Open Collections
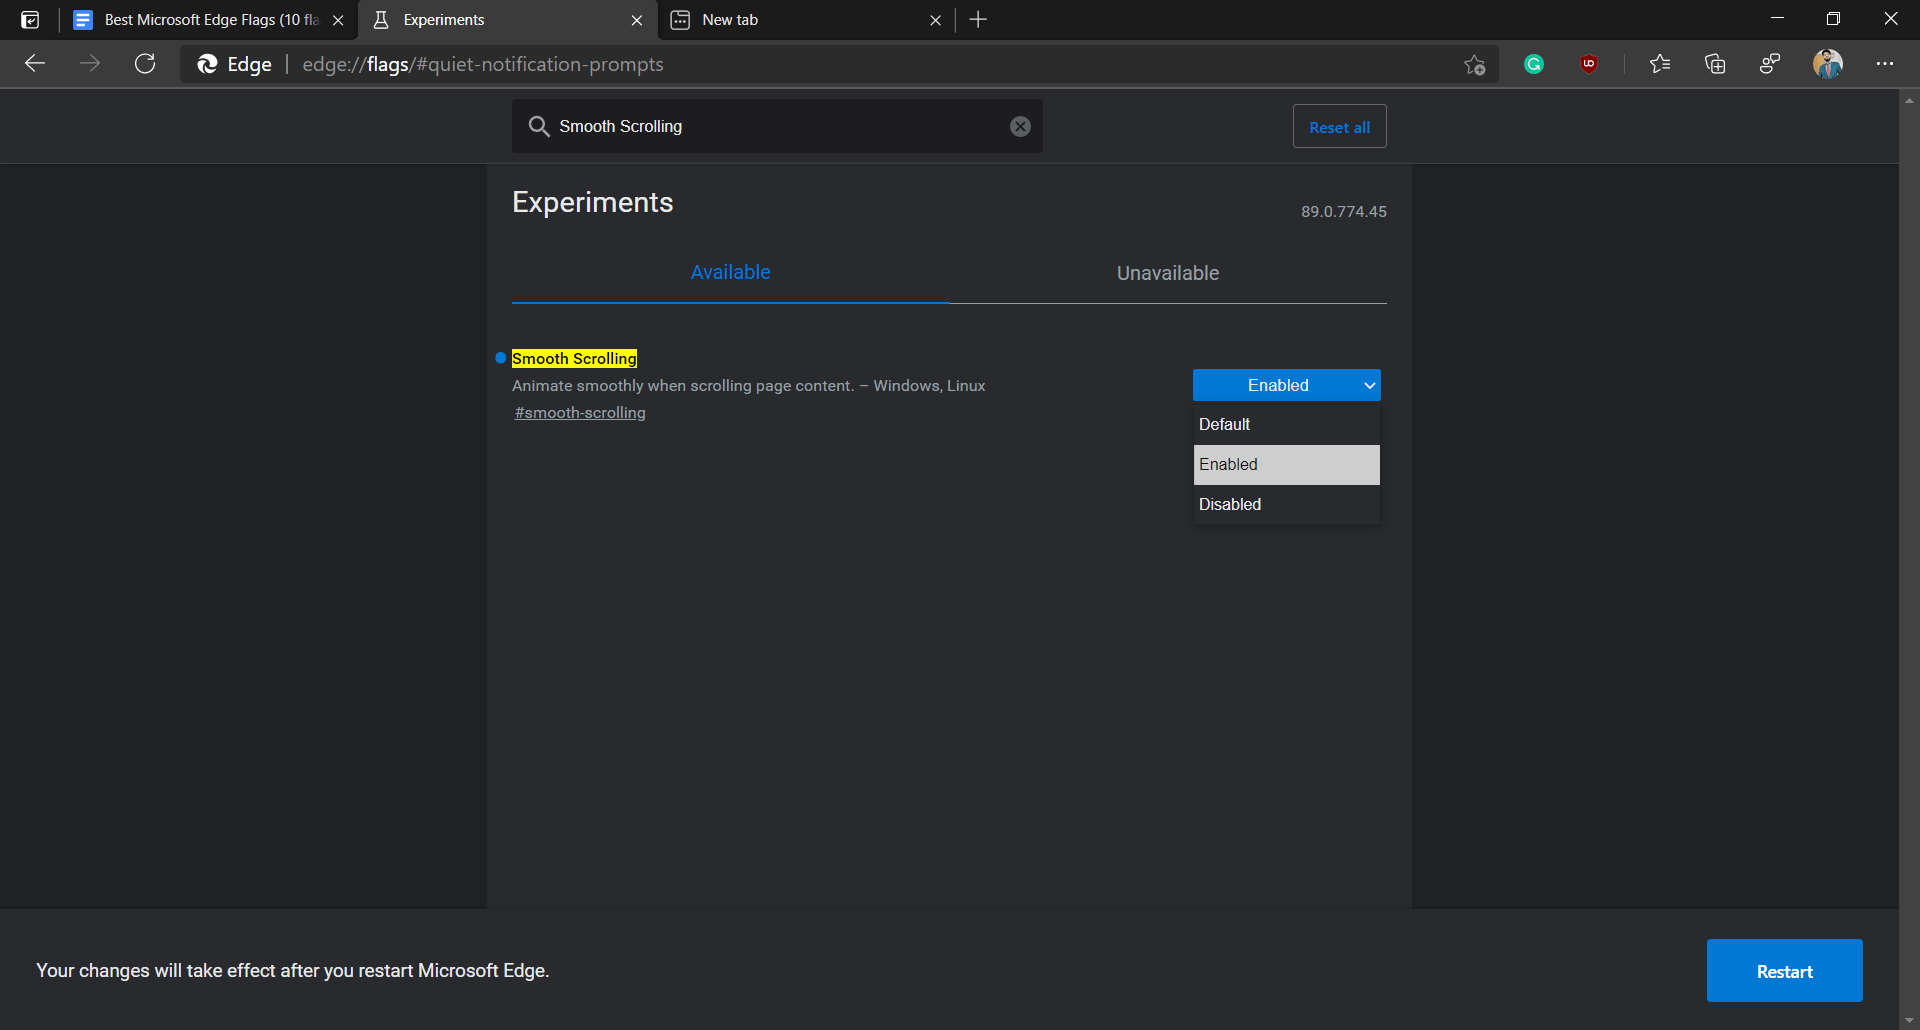The height and width of the screenshot is (1030, 1920). (x=1715, y=63)
